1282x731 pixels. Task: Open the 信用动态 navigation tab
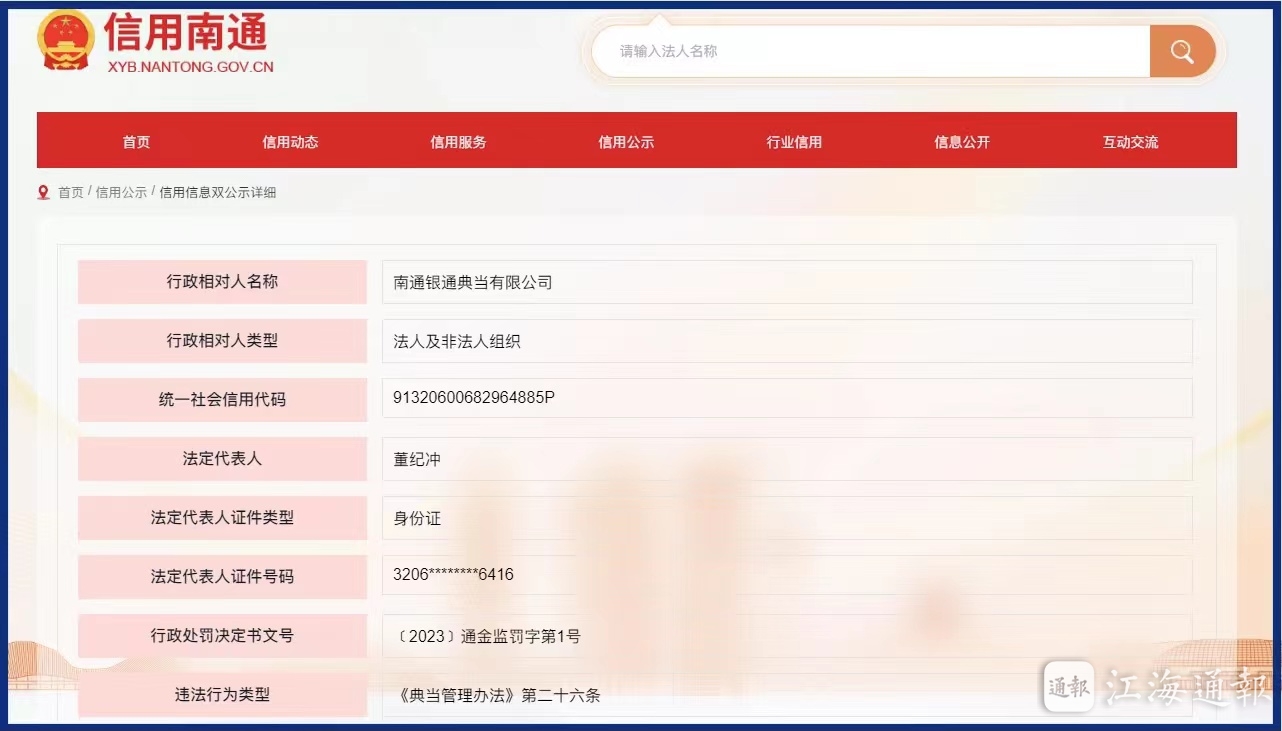point(290,142)
